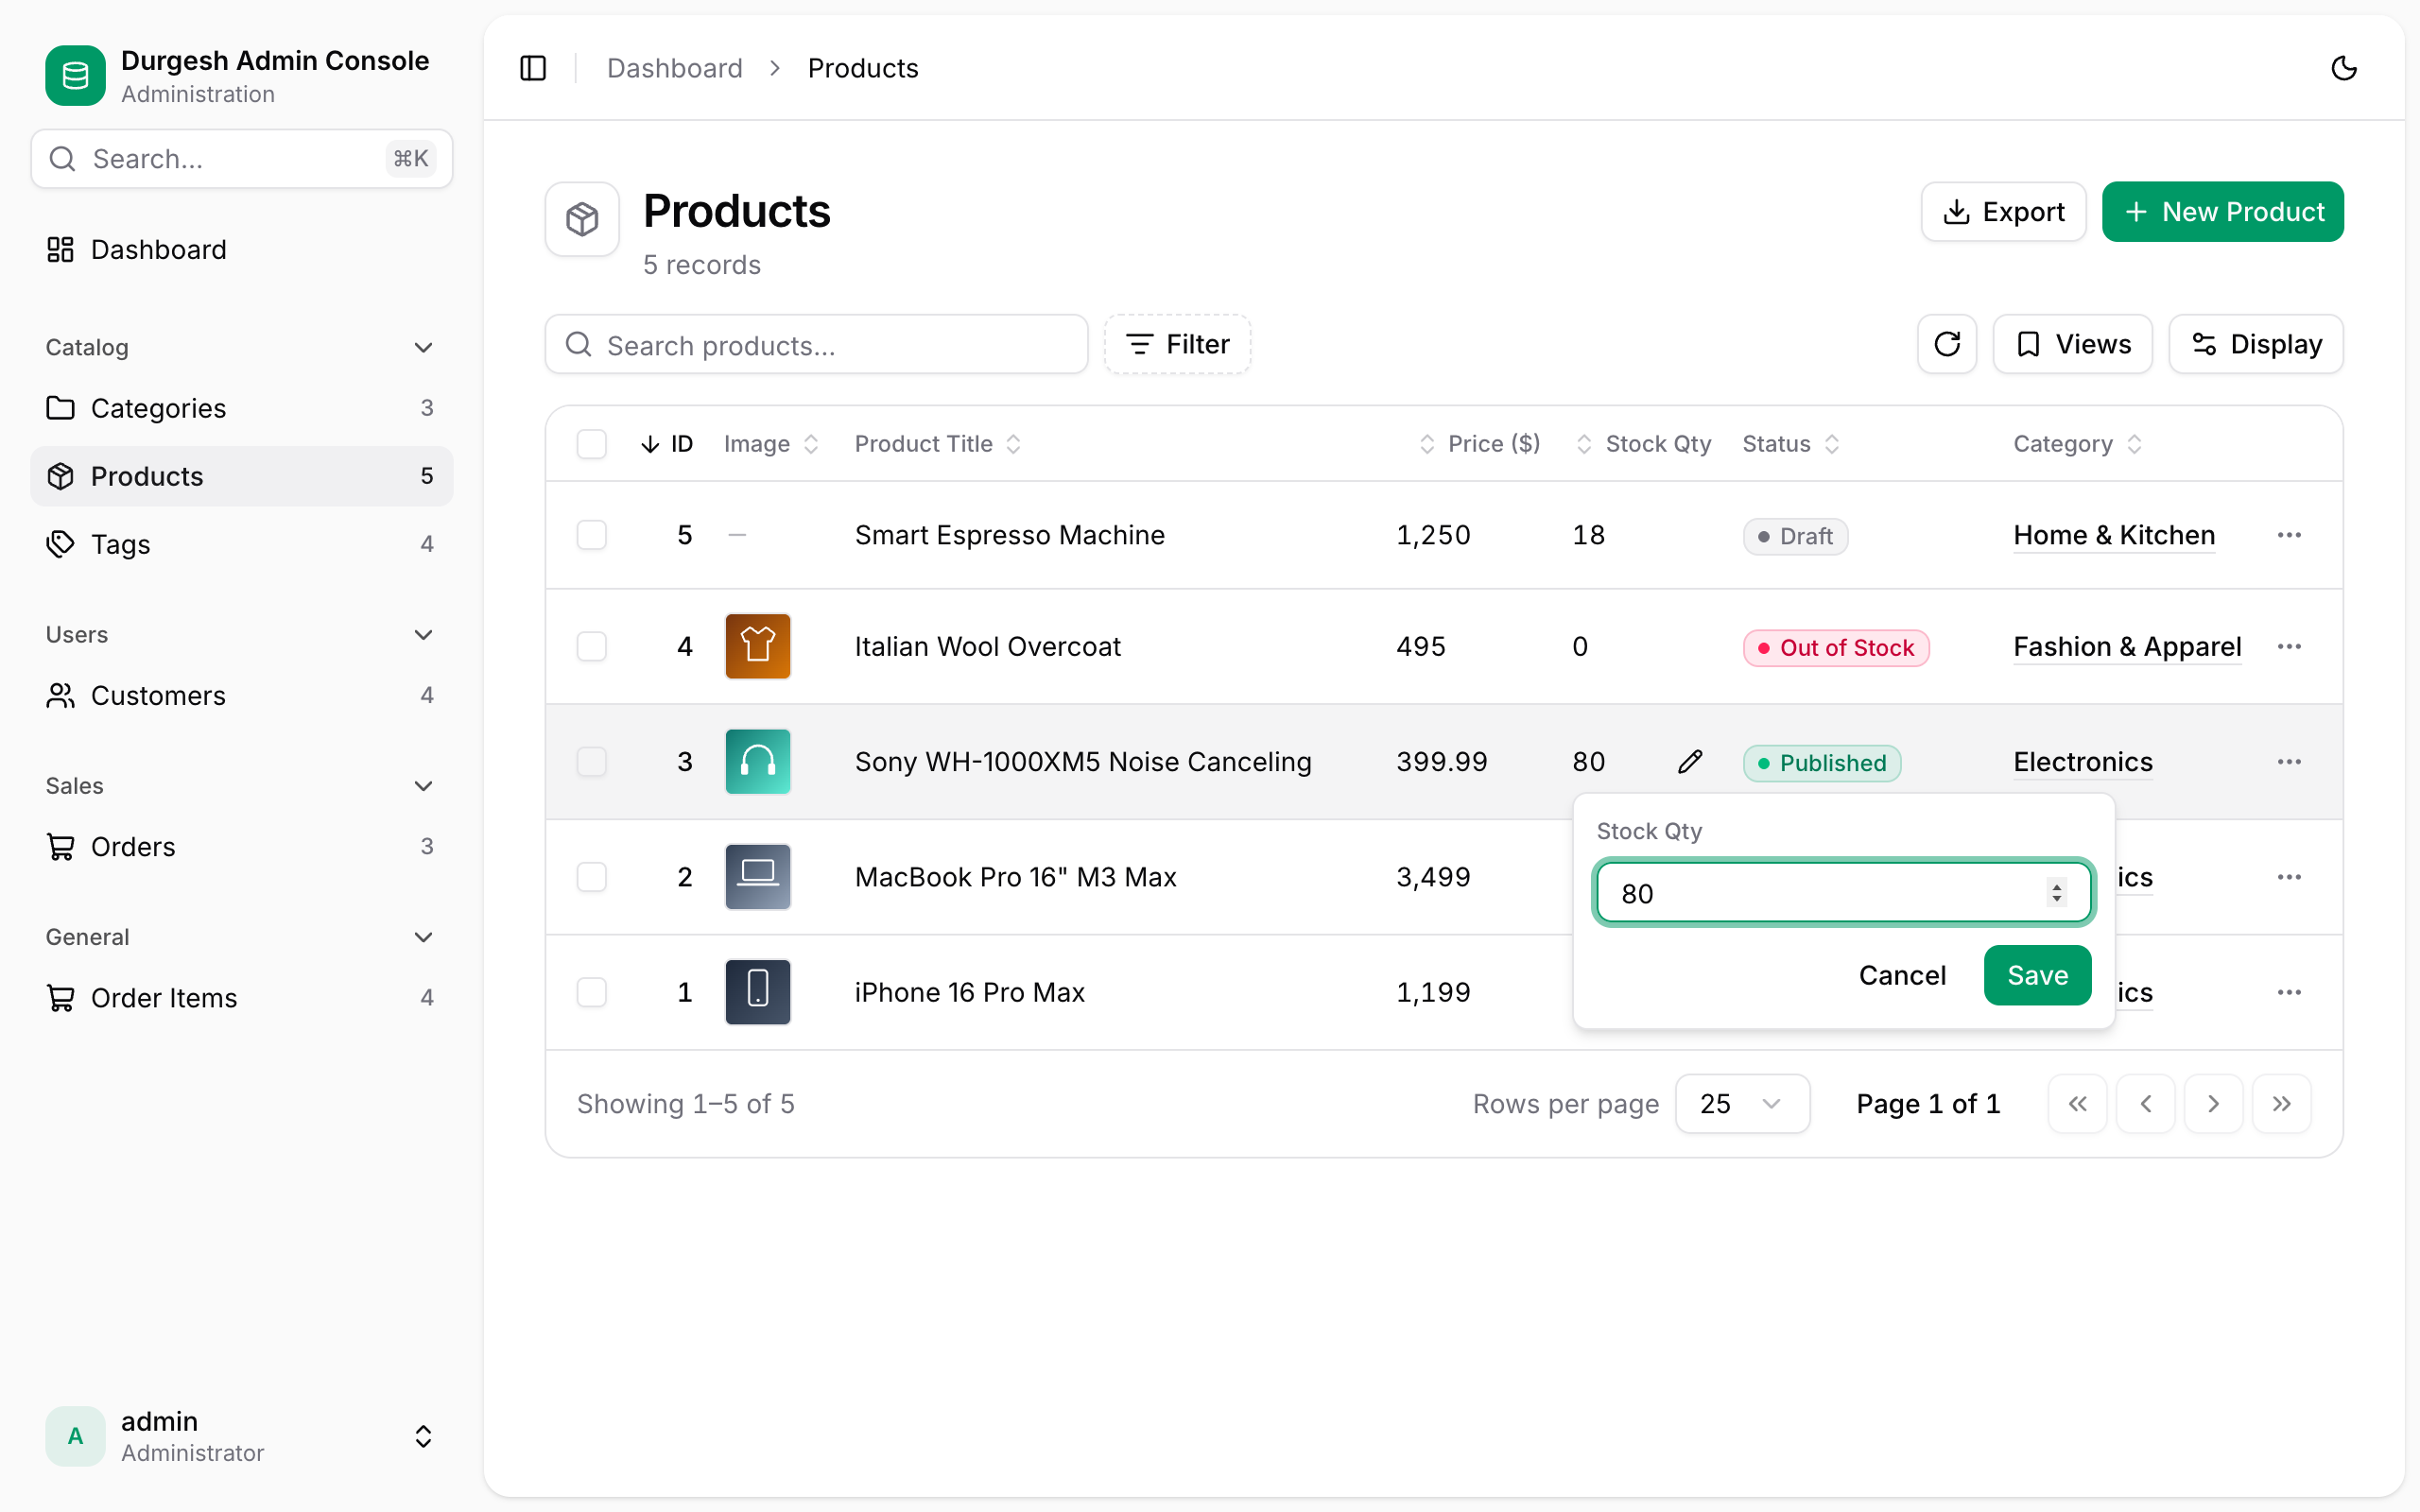Jump to last page of results

[2281, 1104]
